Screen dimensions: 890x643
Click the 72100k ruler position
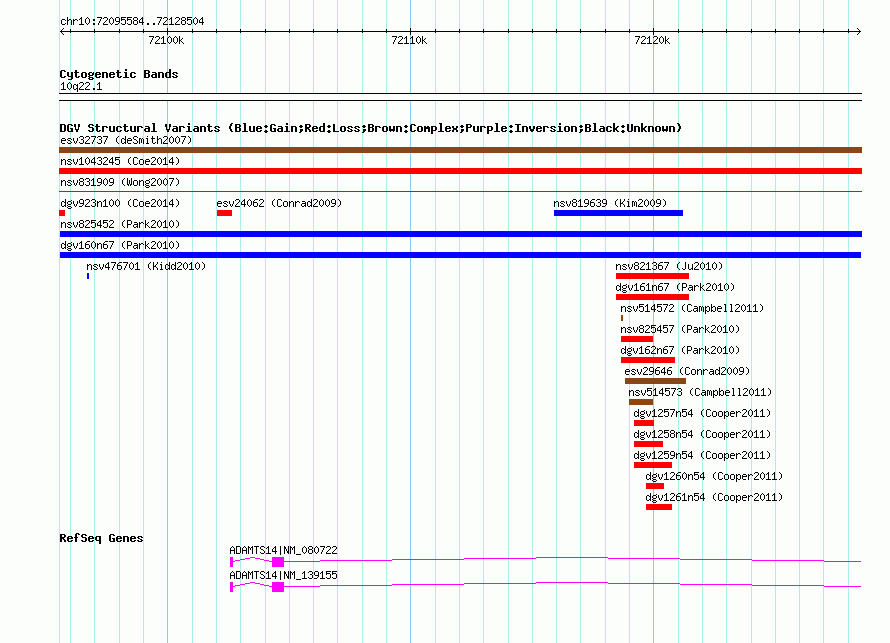click(166, 40)
